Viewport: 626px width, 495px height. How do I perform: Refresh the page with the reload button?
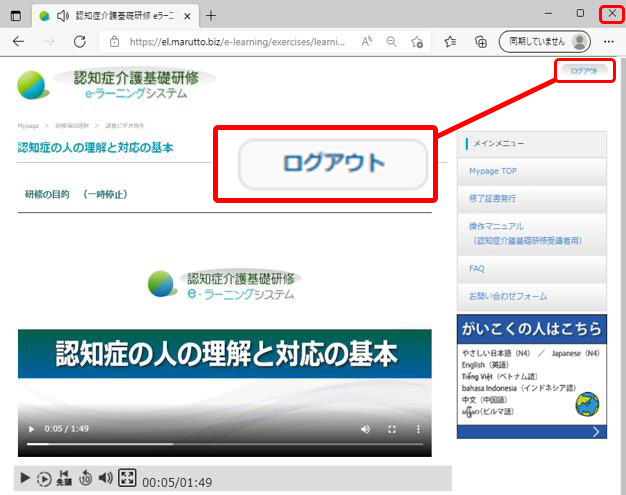[x=80, y=41]
